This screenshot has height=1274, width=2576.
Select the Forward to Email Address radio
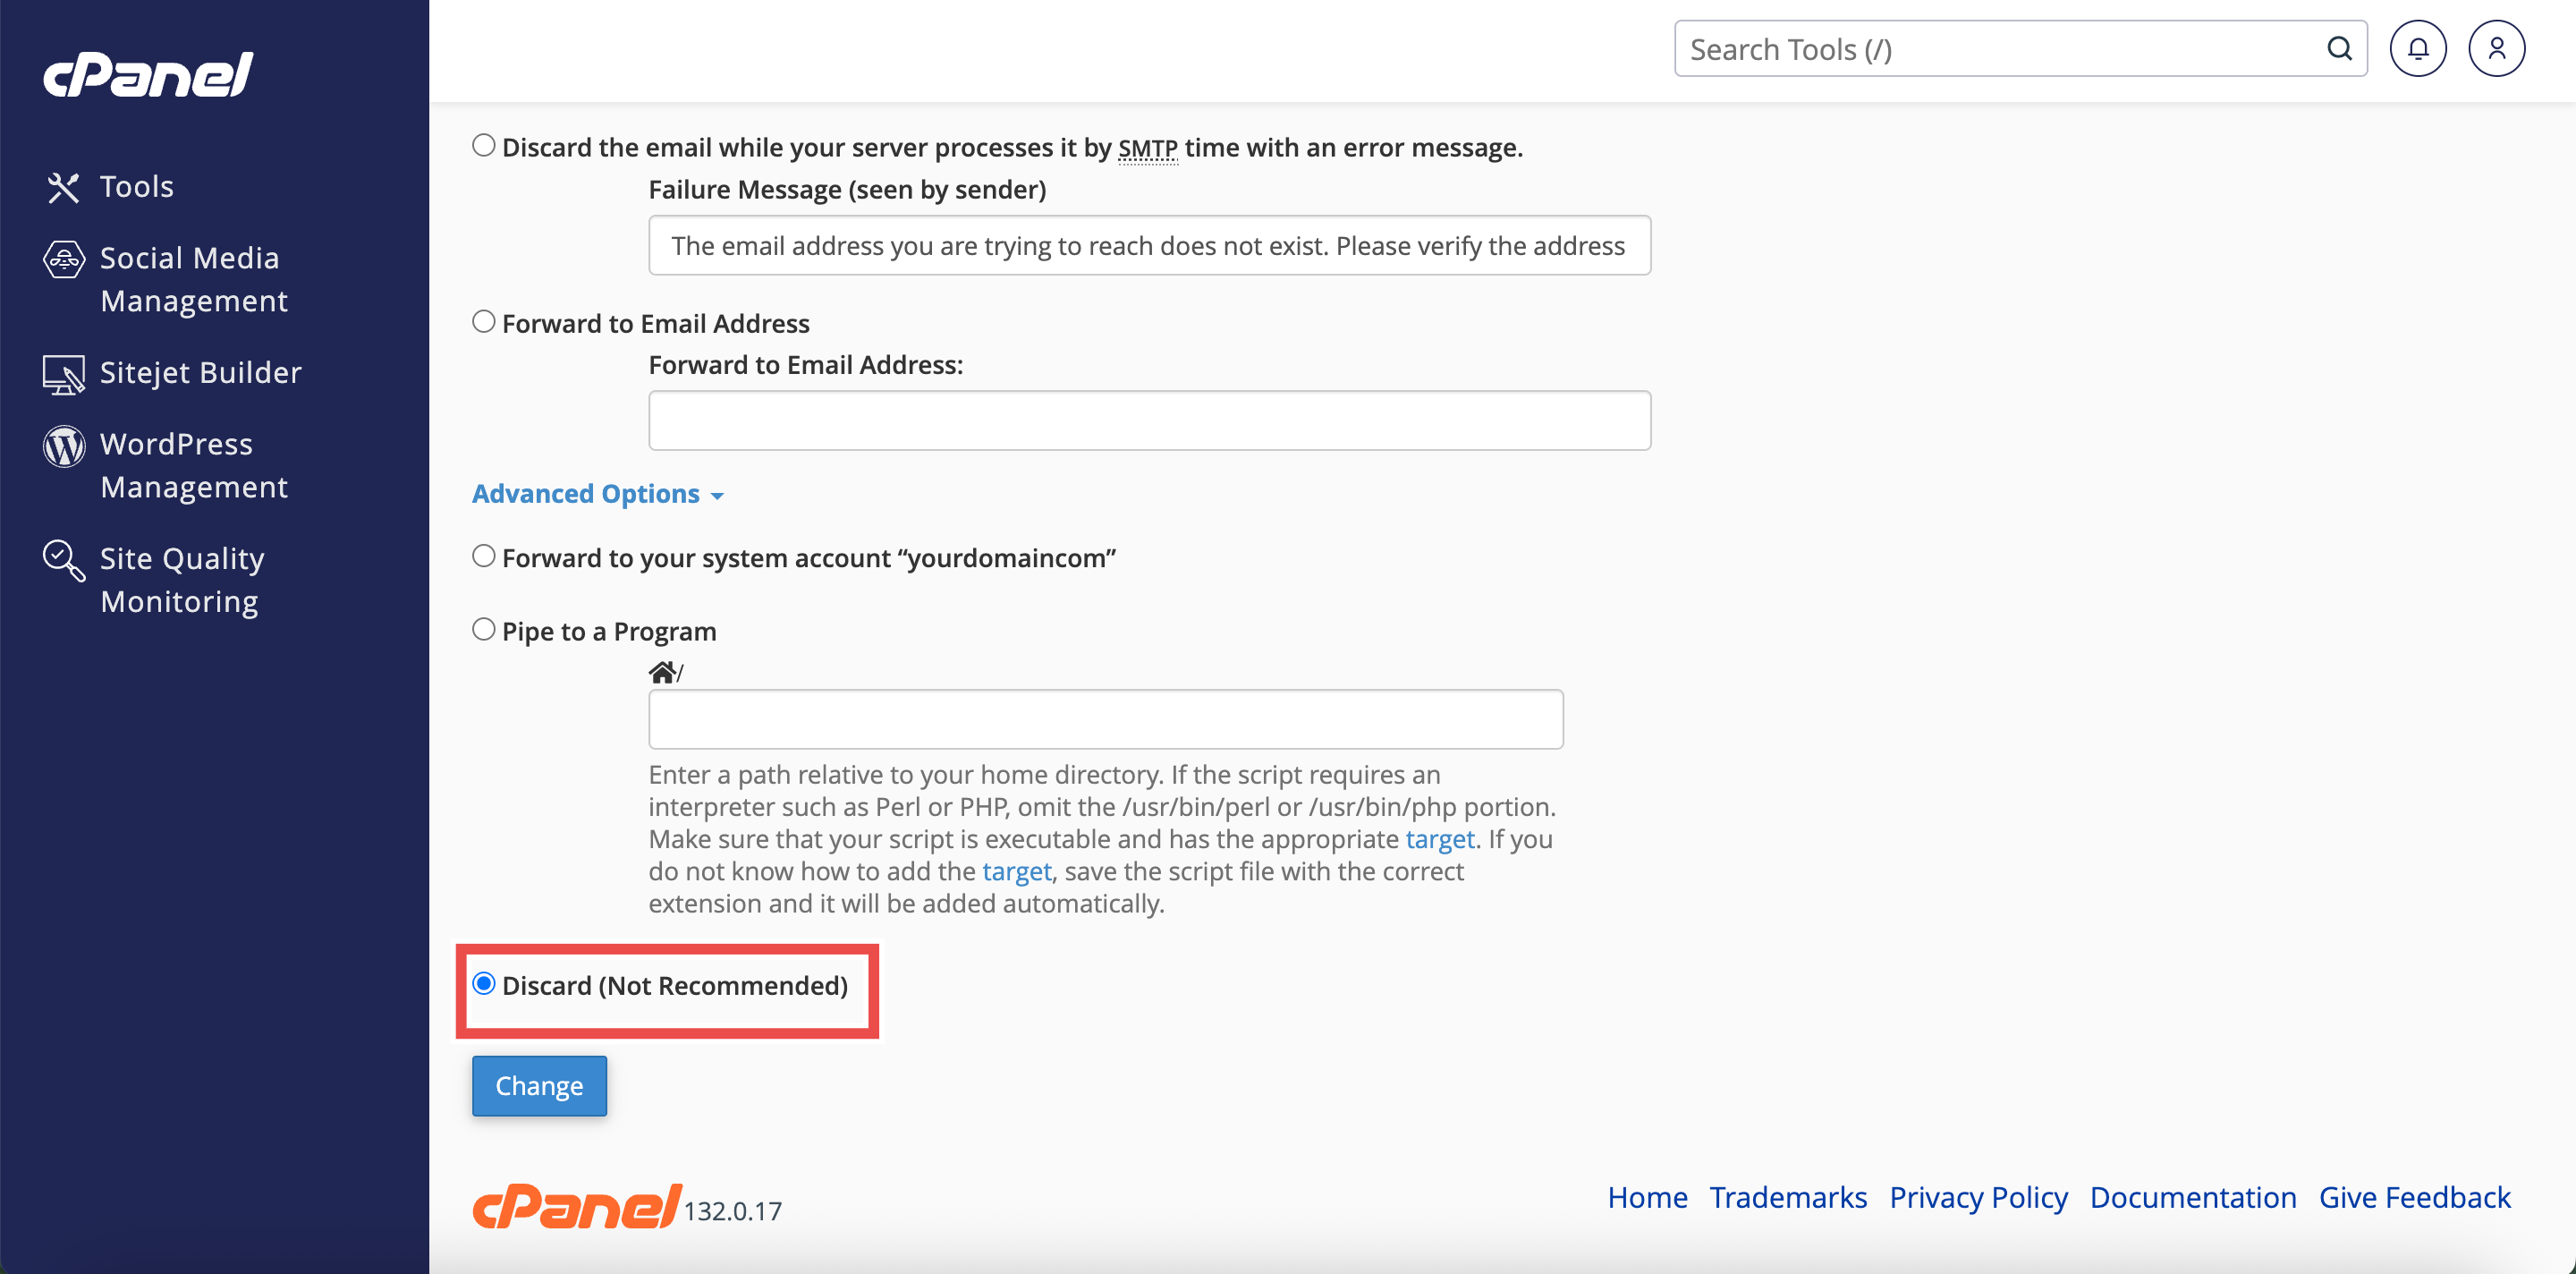tap(484, 322)
